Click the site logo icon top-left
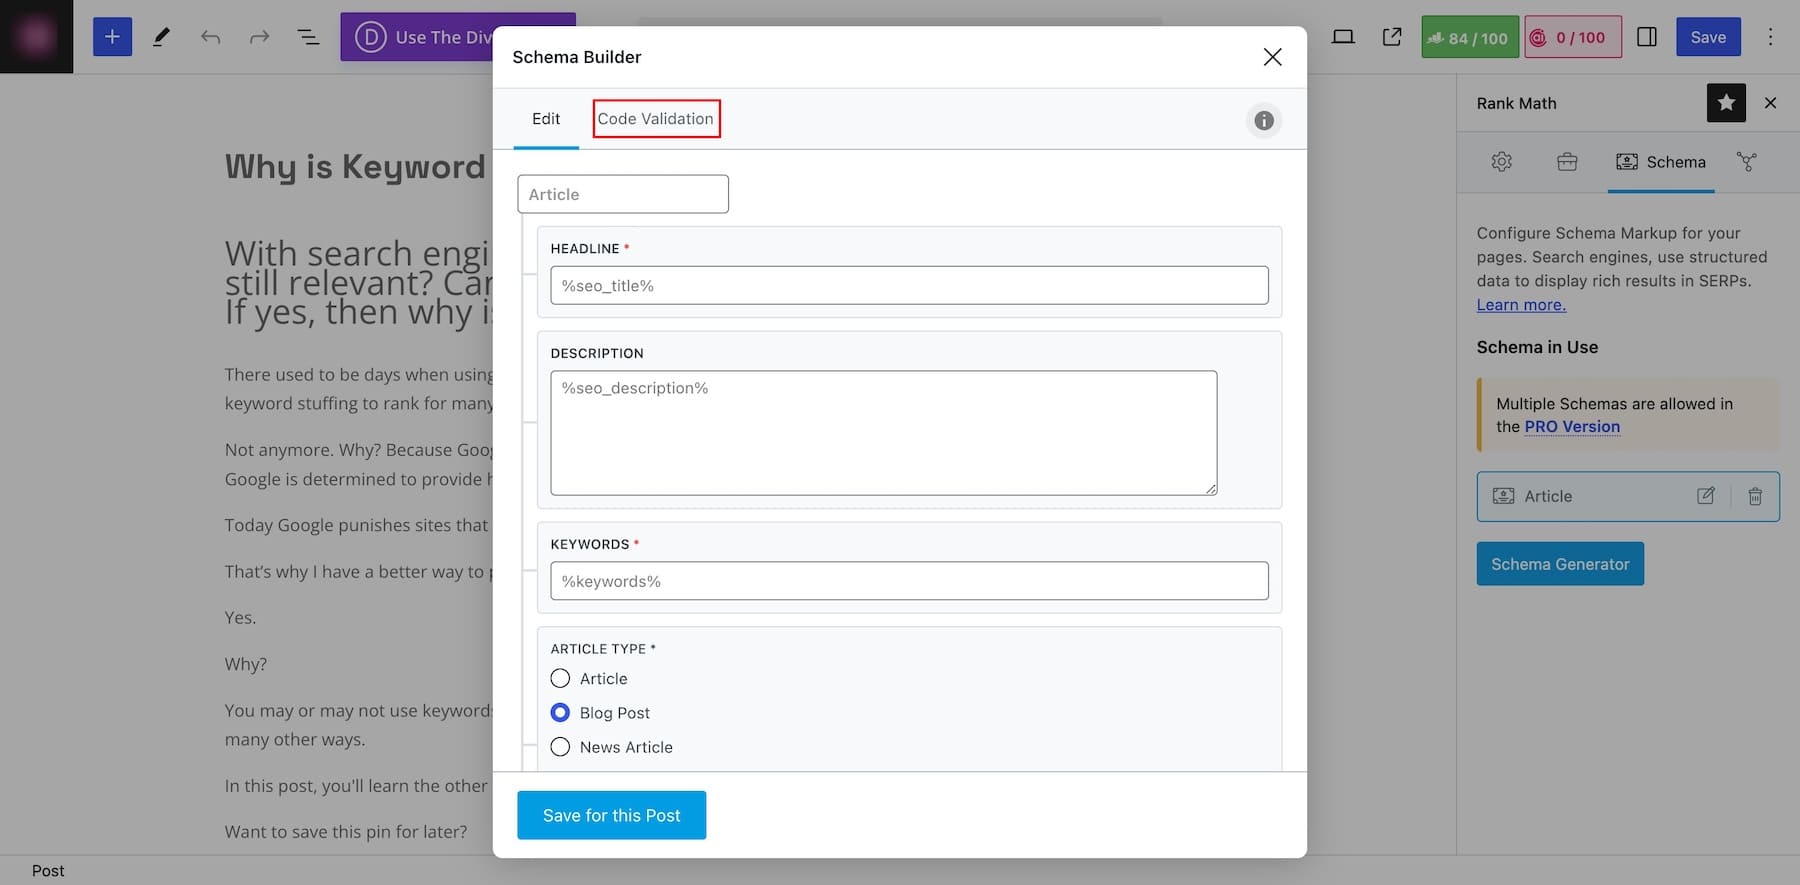Image resolution: width=1800 pixels, height=885 pixels. 36,37
